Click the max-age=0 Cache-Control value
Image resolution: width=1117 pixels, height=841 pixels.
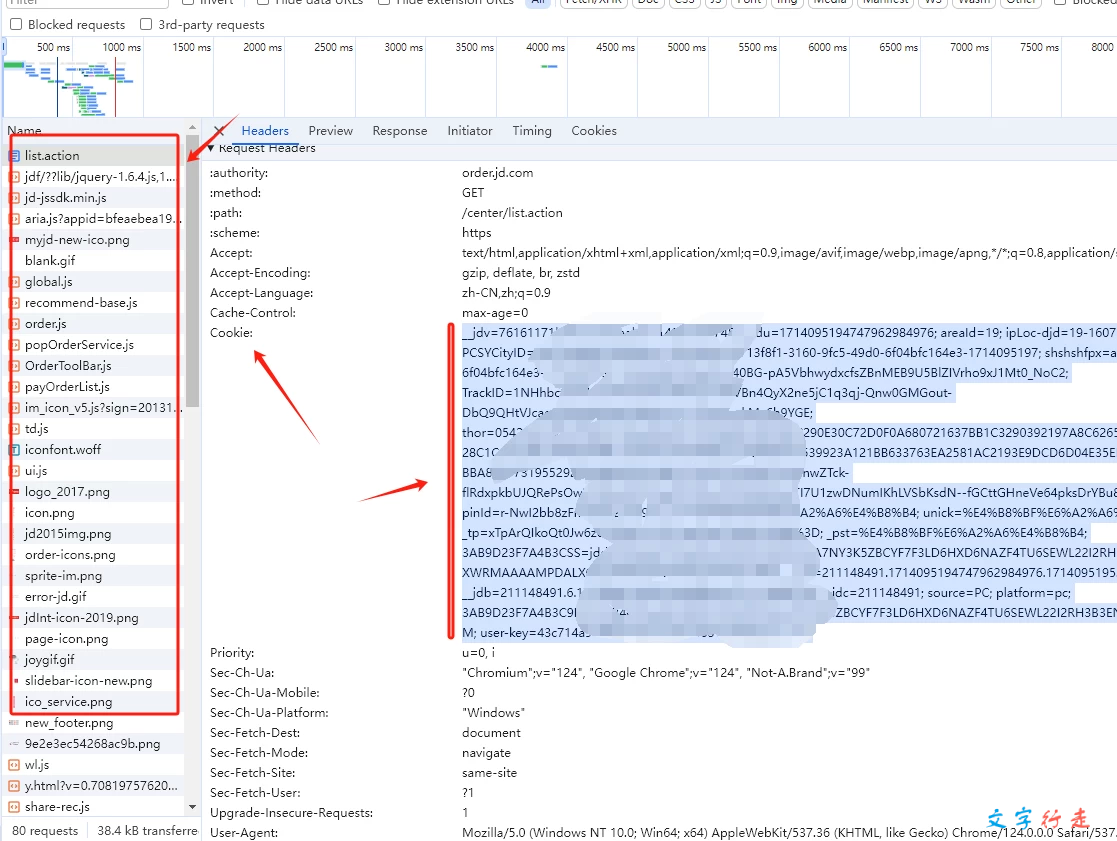coord(495,313)
